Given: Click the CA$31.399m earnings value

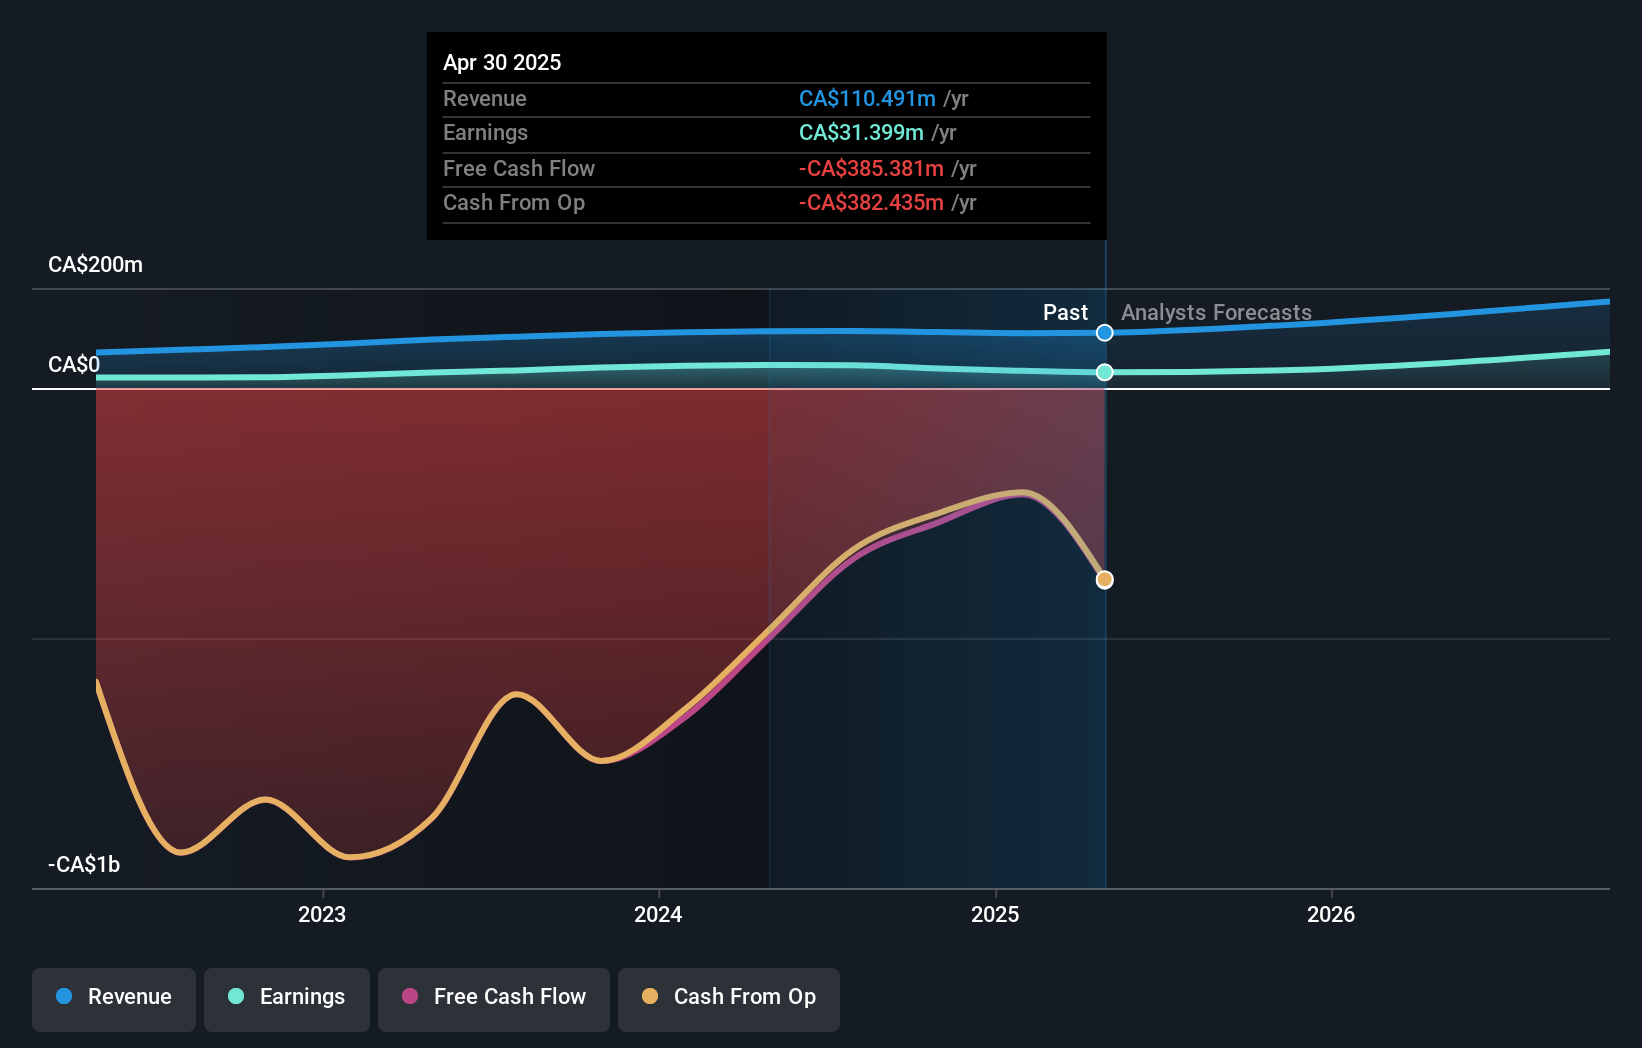Looking at the screenshot, I should [861, 132].
